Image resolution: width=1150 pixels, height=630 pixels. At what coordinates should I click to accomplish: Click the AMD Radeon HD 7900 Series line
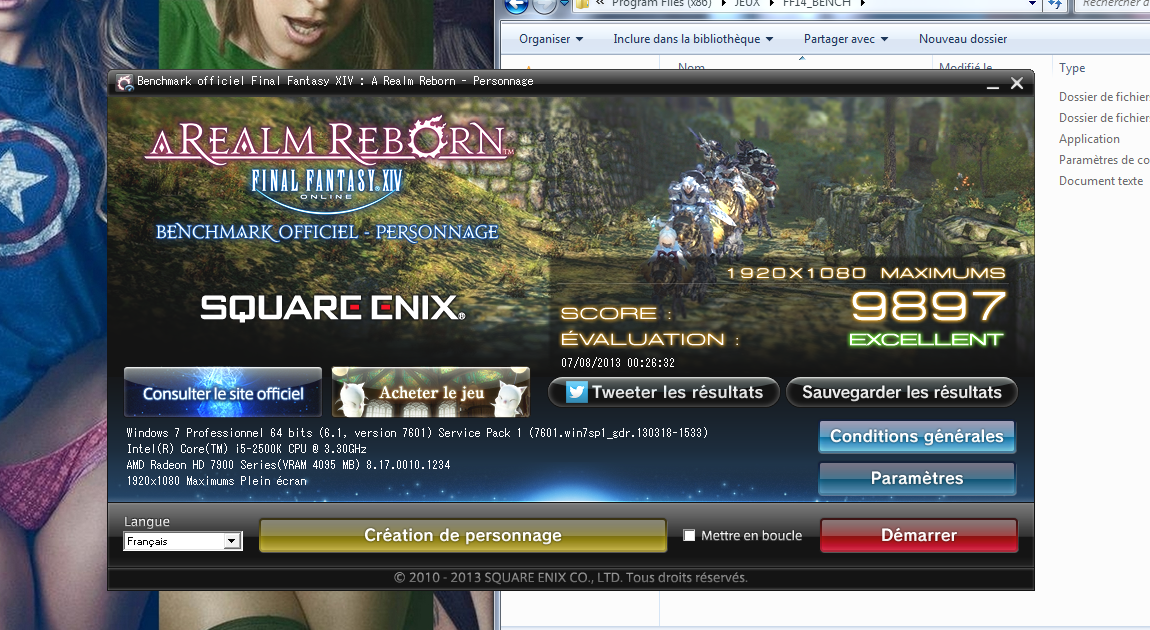288,465
